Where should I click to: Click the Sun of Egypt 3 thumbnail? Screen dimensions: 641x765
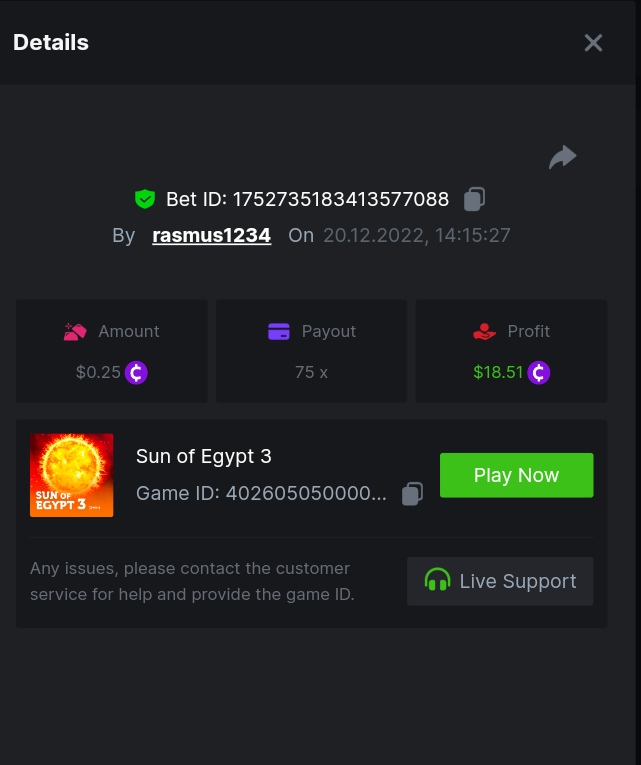71,475
